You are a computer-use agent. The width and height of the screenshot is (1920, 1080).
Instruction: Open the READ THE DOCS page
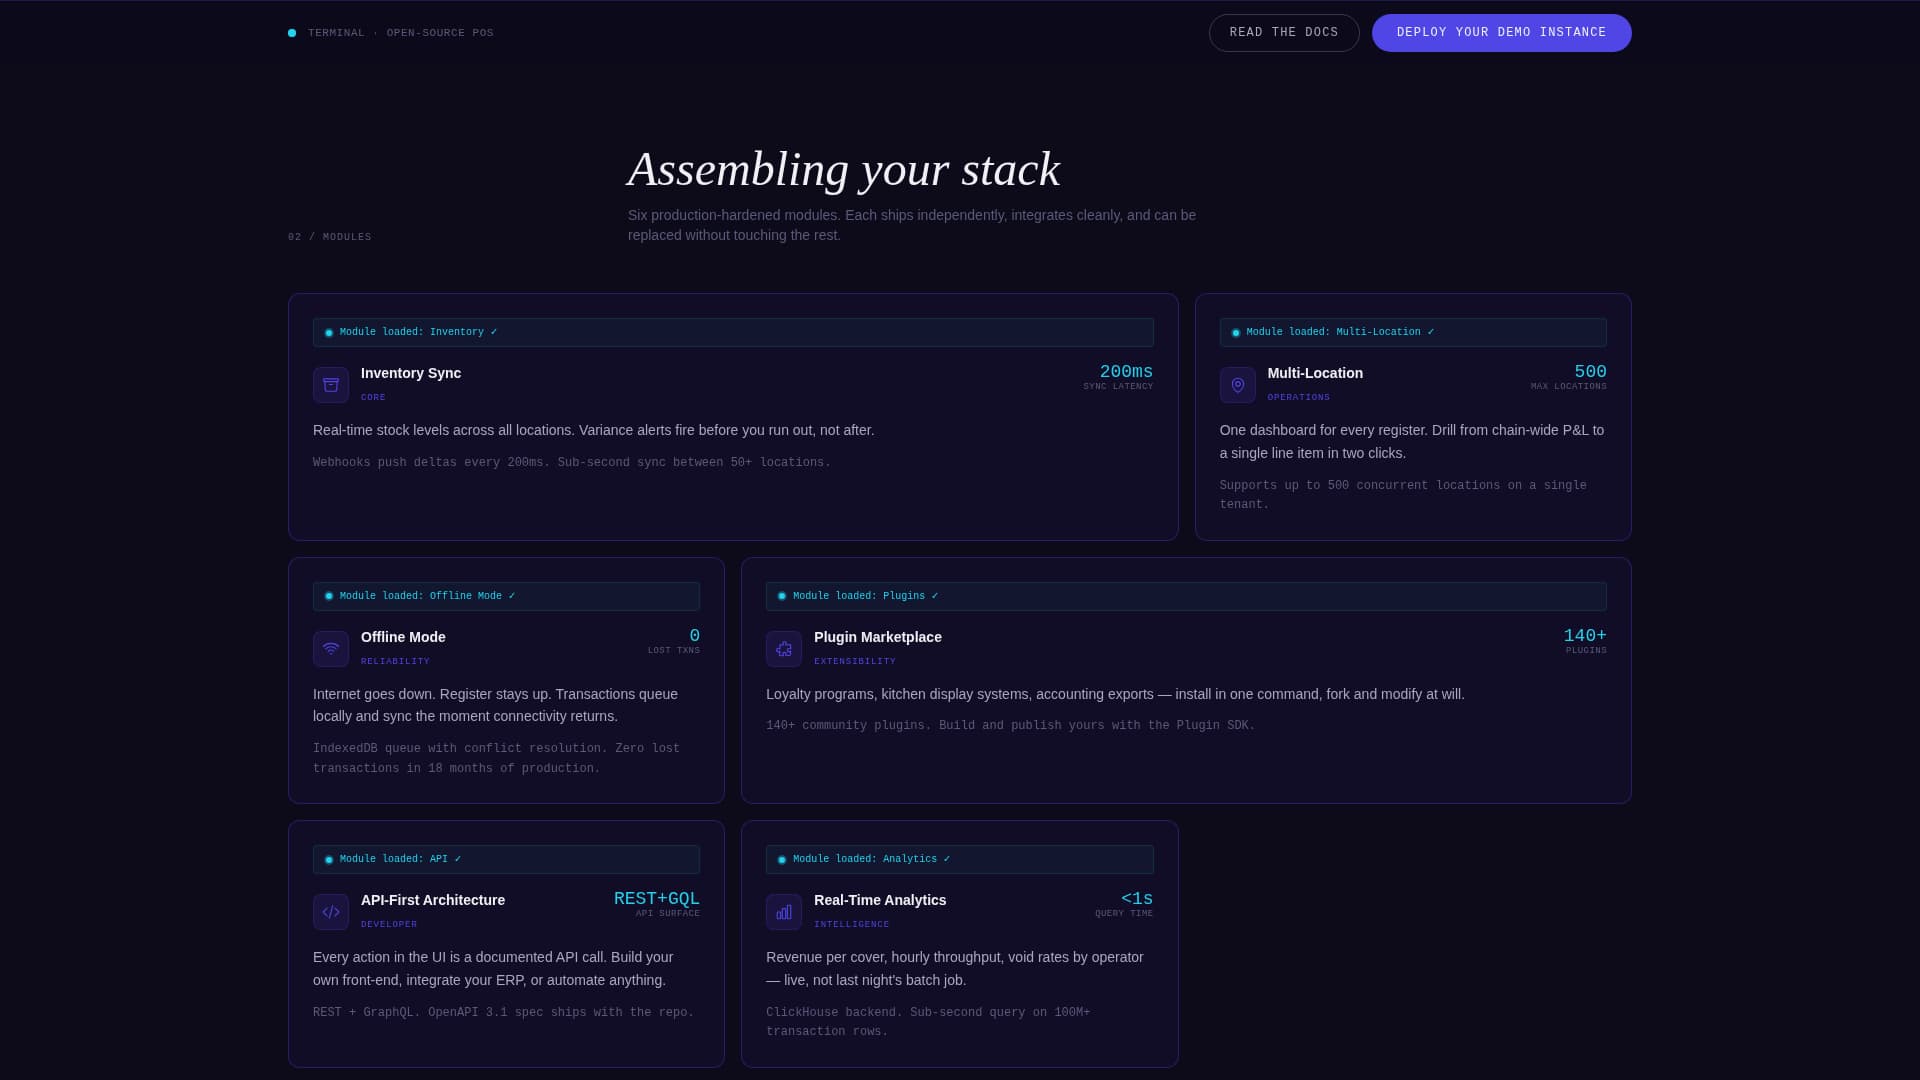point(1283,32)
